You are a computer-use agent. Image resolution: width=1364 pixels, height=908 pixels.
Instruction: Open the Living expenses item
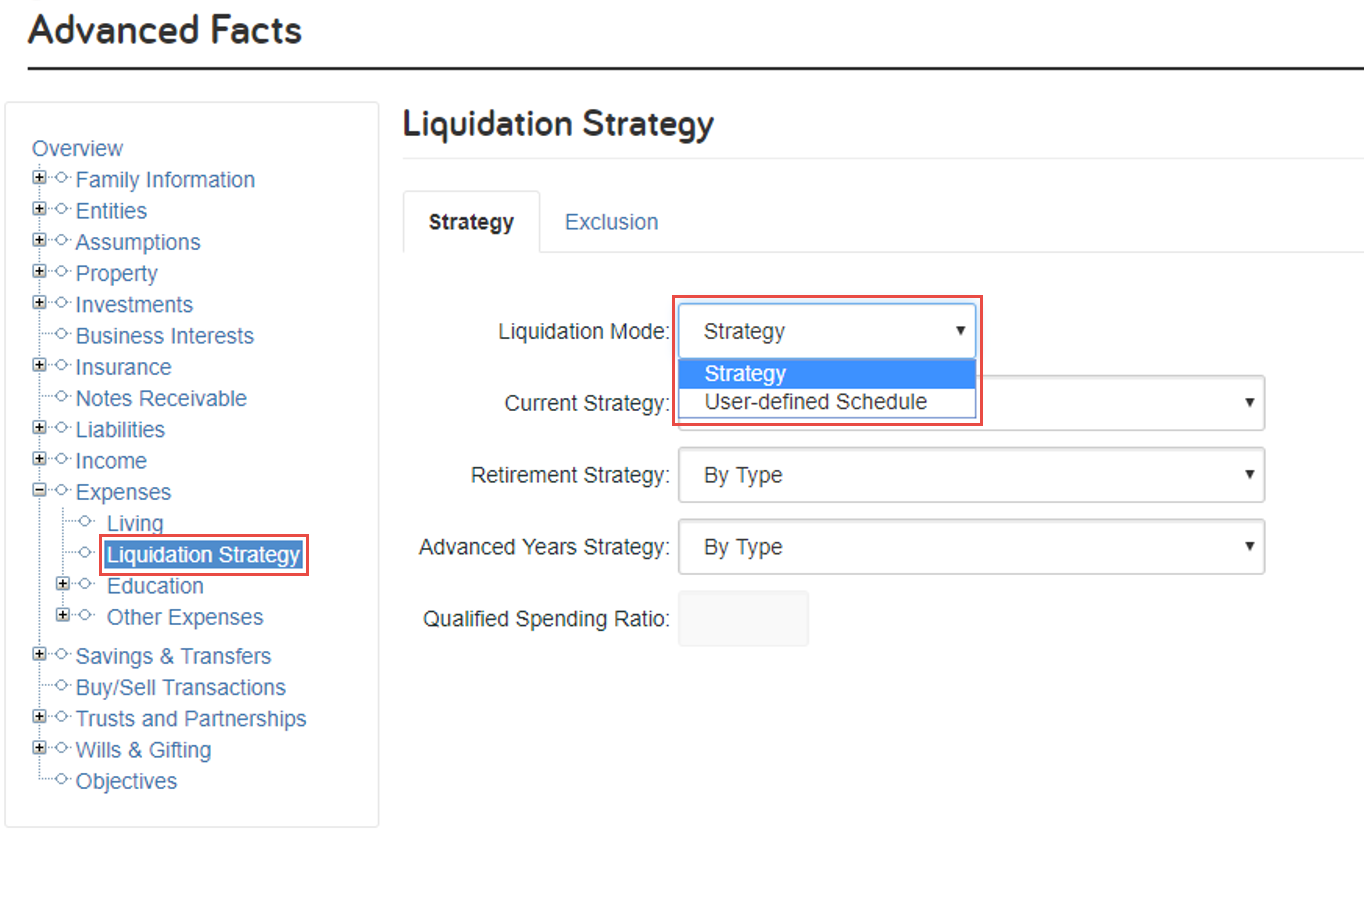tap(135, 524)
